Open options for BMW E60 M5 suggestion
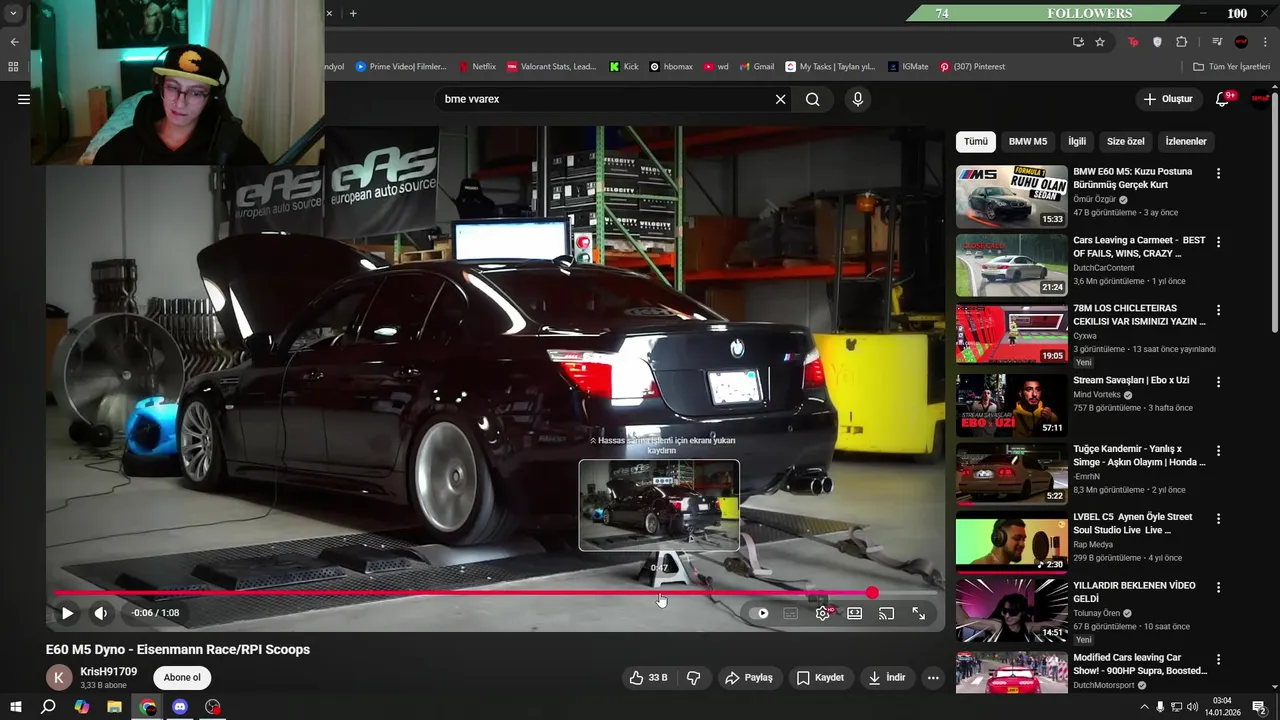 coord(1218,173)
